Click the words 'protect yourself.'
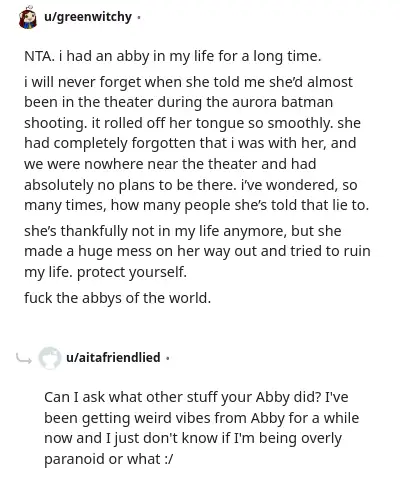 pos(132,272)
